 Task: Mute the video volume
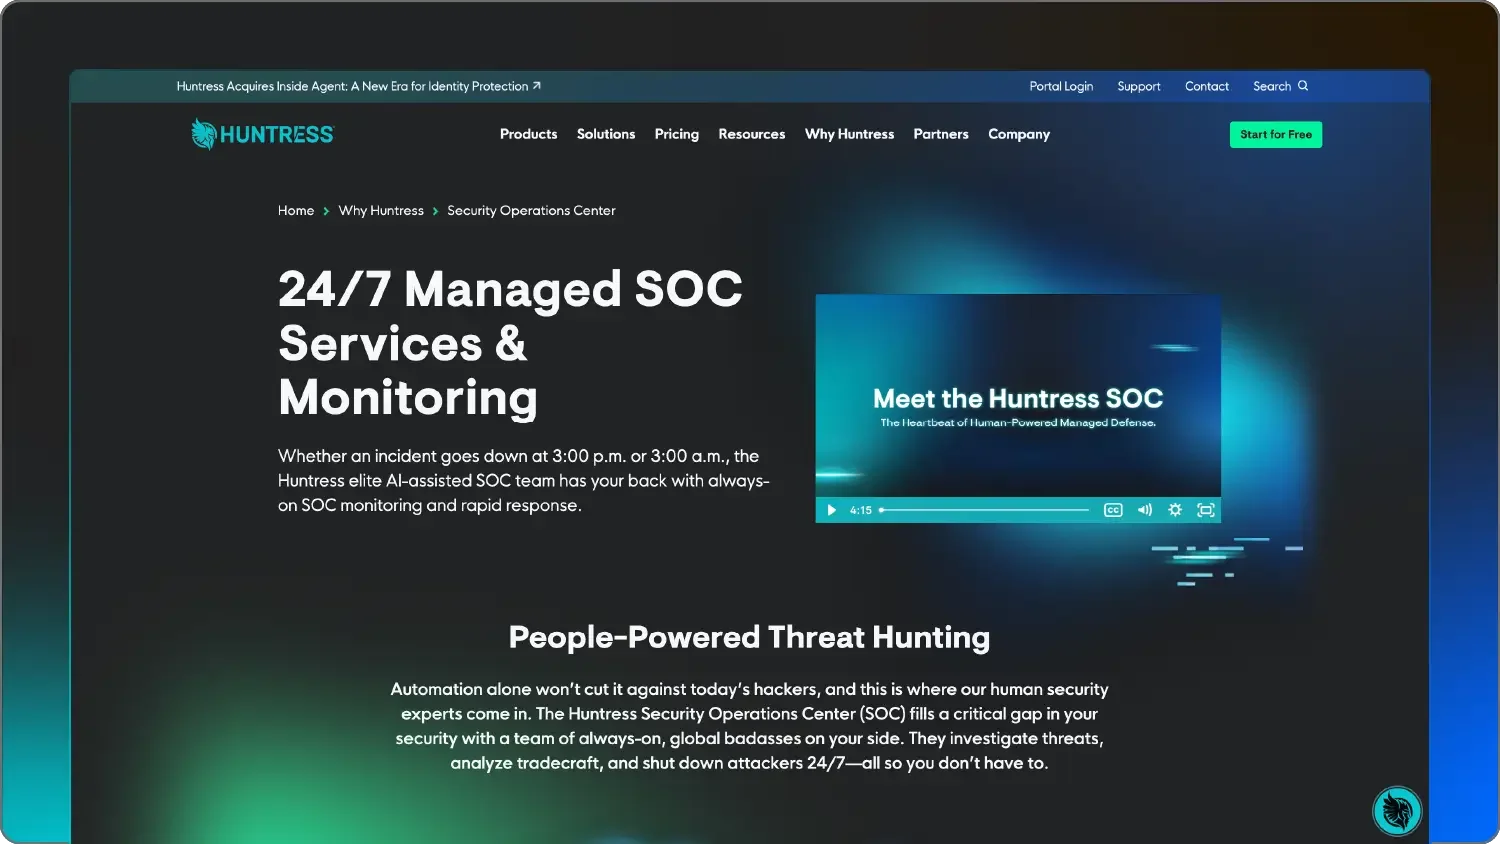point(1144,510)
